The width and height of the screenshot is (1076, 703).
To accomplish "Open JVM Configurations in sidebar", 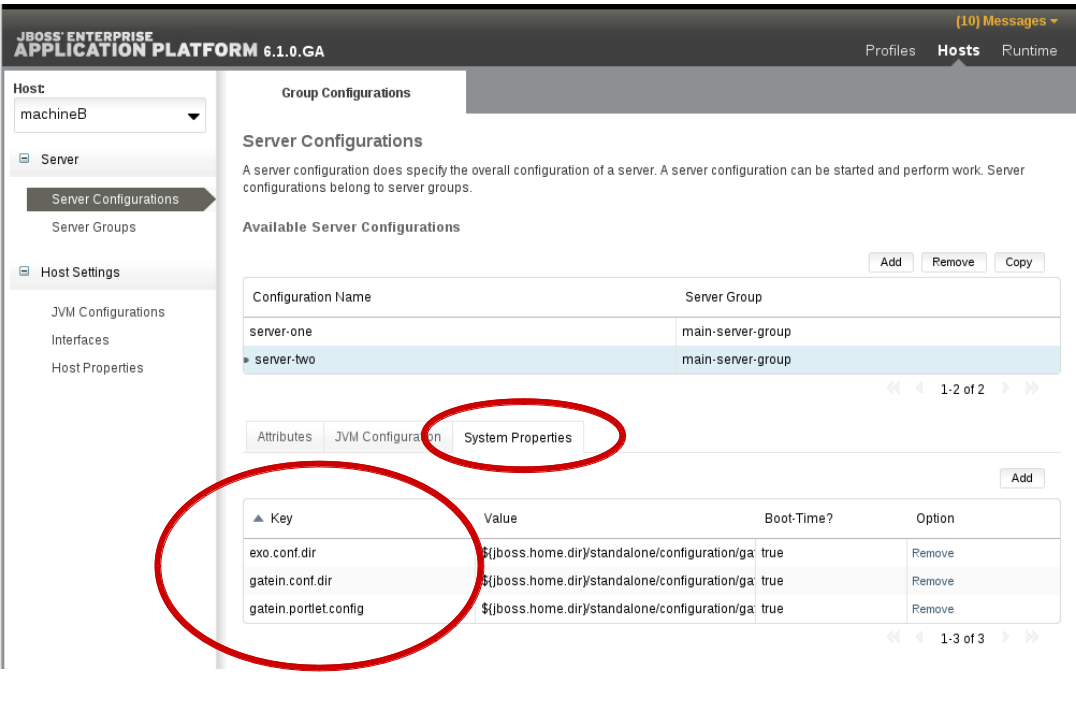I will [108, 312].
